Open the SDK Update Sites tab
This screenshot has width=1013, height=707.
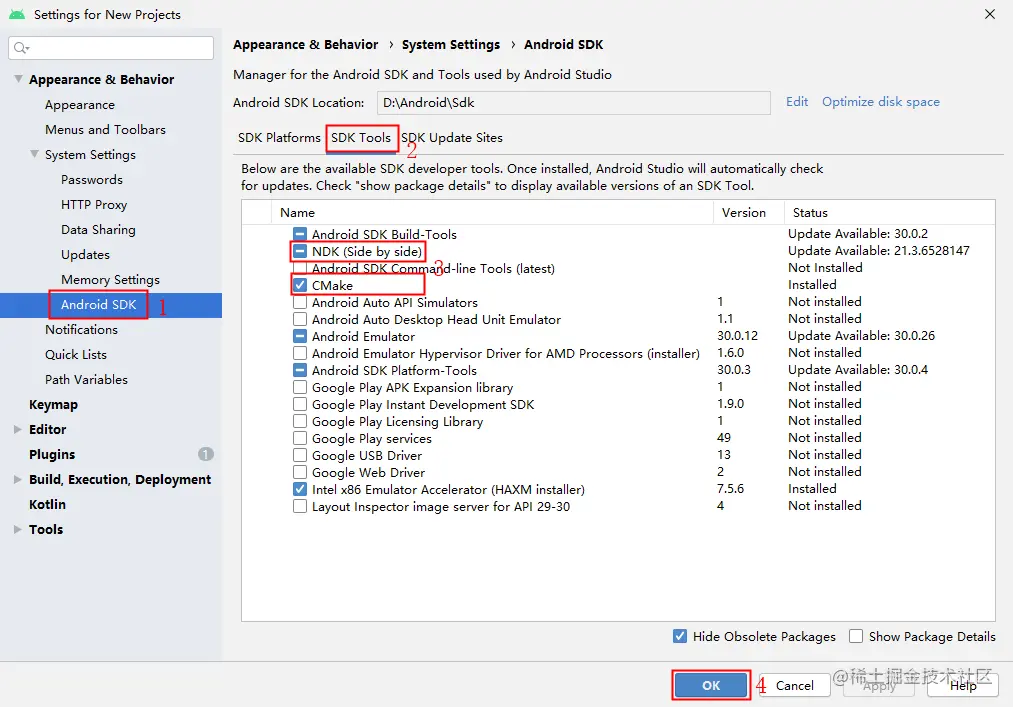(x=452, y=138)
